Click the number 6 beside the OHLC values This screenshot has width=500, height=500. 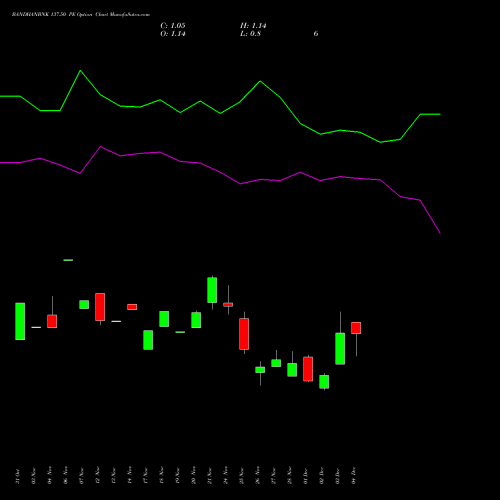(x=316, y=34)
